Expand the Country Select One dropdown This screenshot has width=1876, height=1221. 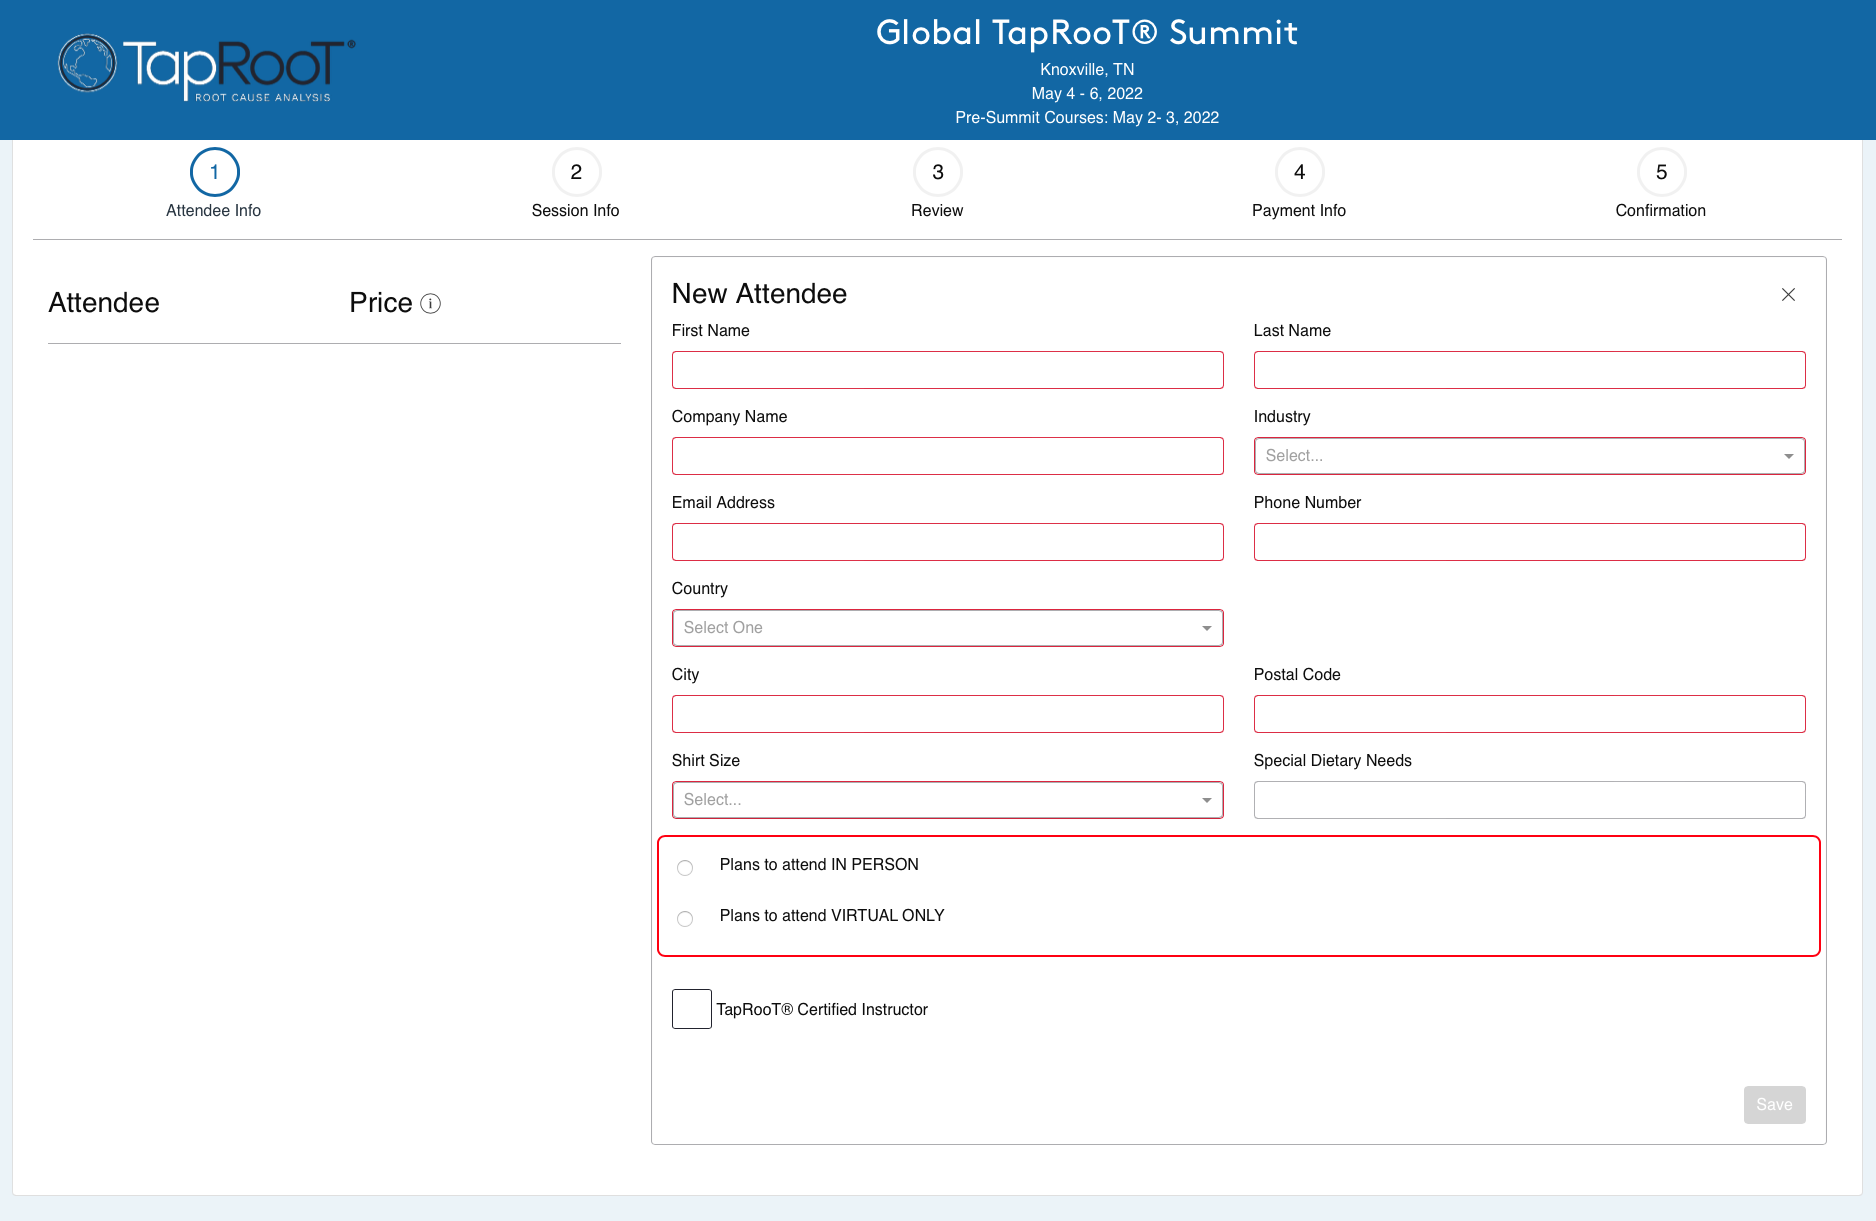click(x=947, y=628)
